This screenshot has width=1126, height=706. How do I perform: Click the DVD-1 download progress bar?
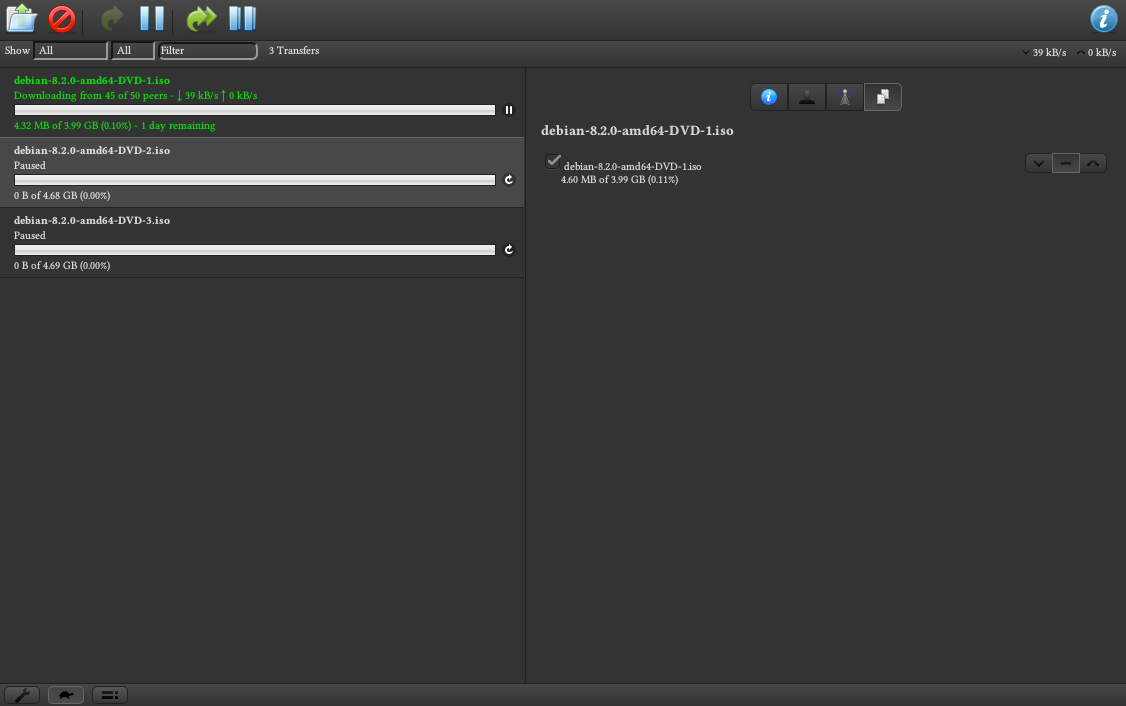click(255, 110)
